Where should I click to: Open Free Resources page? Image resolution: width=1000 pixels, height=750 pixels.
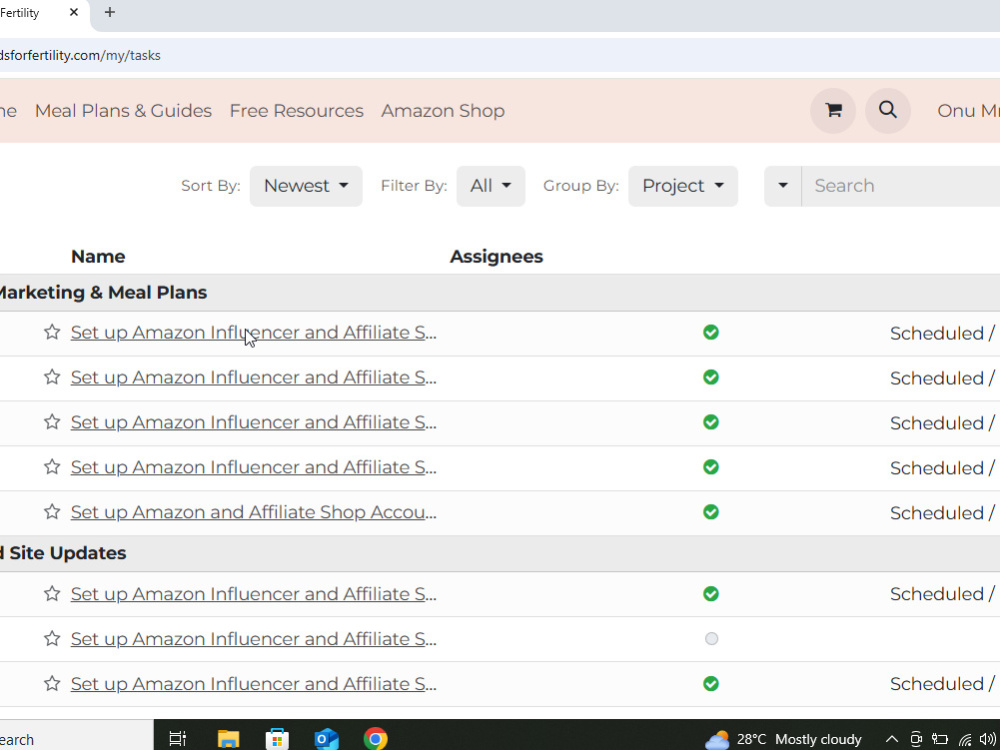tap(297, 111)
